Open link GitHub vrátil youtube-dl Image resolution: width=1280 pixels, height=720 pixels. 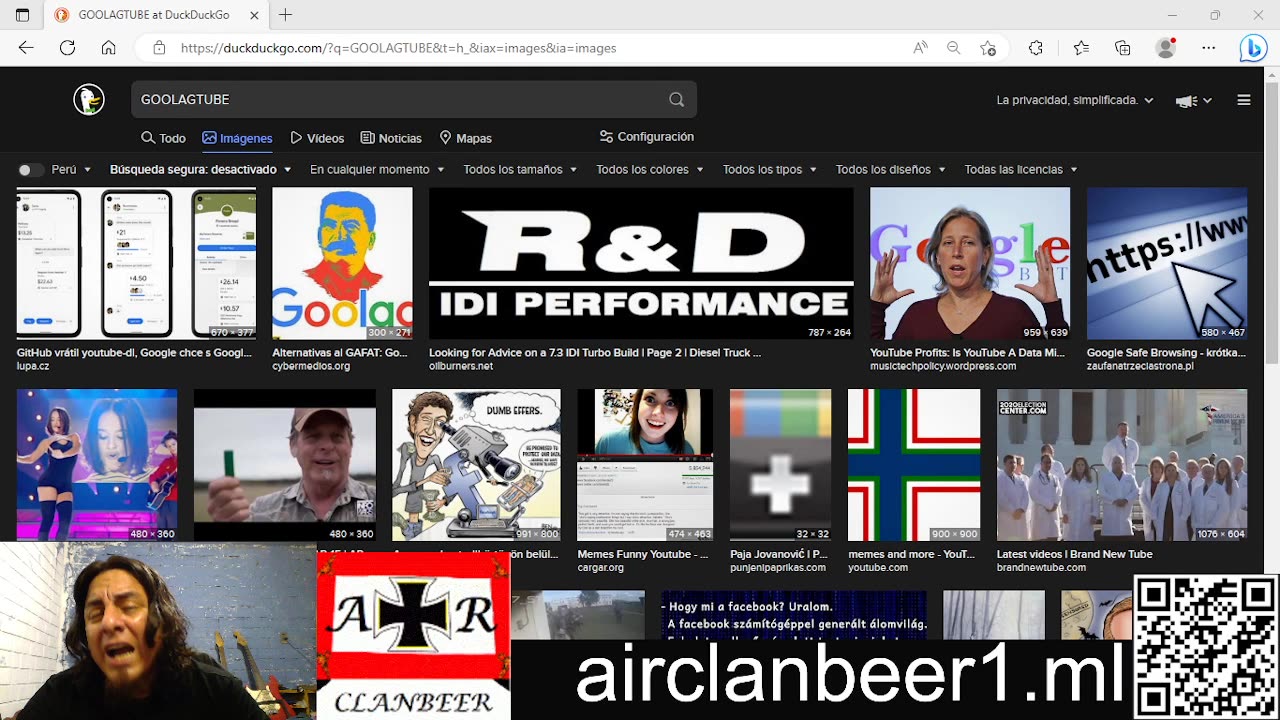click(x=134, y=353)
